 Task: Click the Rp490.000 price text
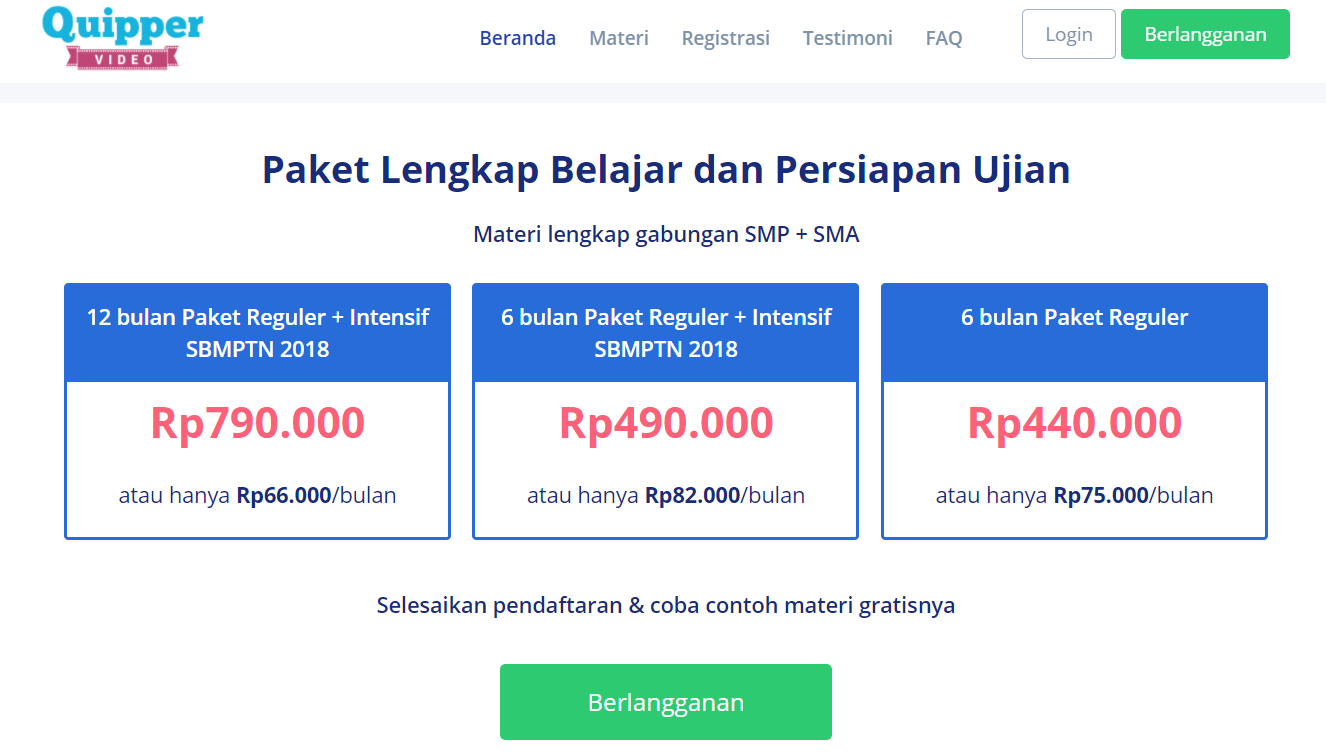665,424
